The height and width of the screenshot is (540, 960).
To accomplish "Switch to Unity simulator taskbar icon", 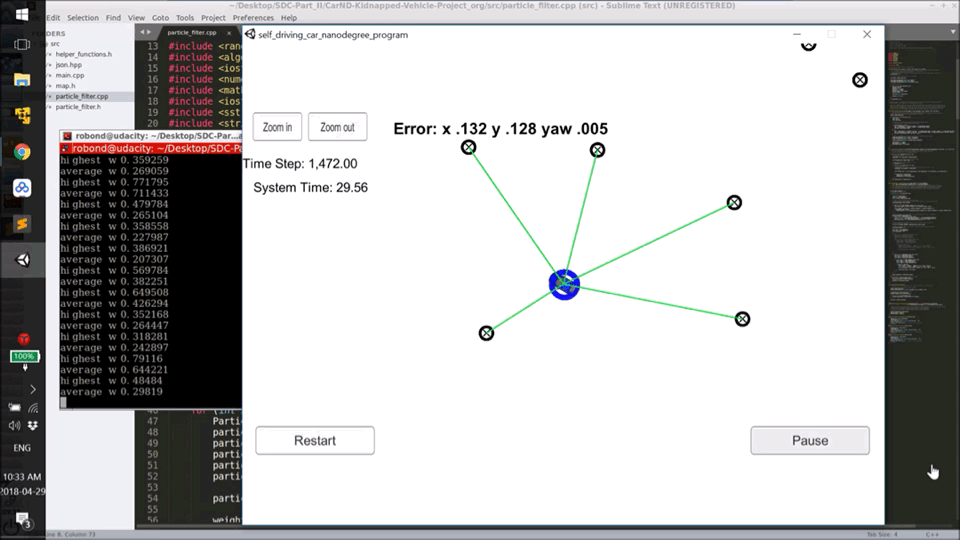I will tap(22, 260).
